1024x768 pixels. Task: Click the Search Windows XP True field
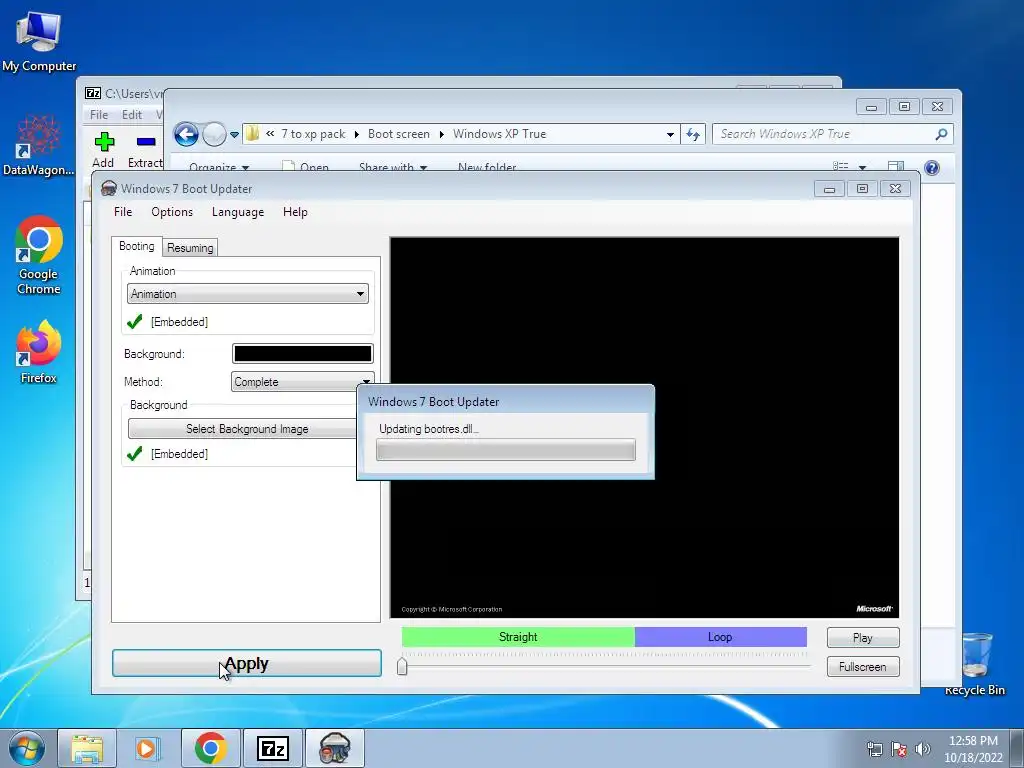tap(833, 134)
